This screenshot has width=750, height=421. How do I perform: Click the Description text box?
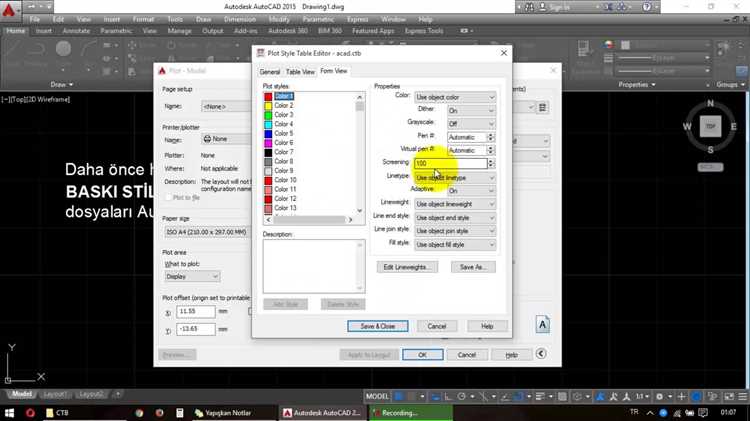tap(314, 266)
